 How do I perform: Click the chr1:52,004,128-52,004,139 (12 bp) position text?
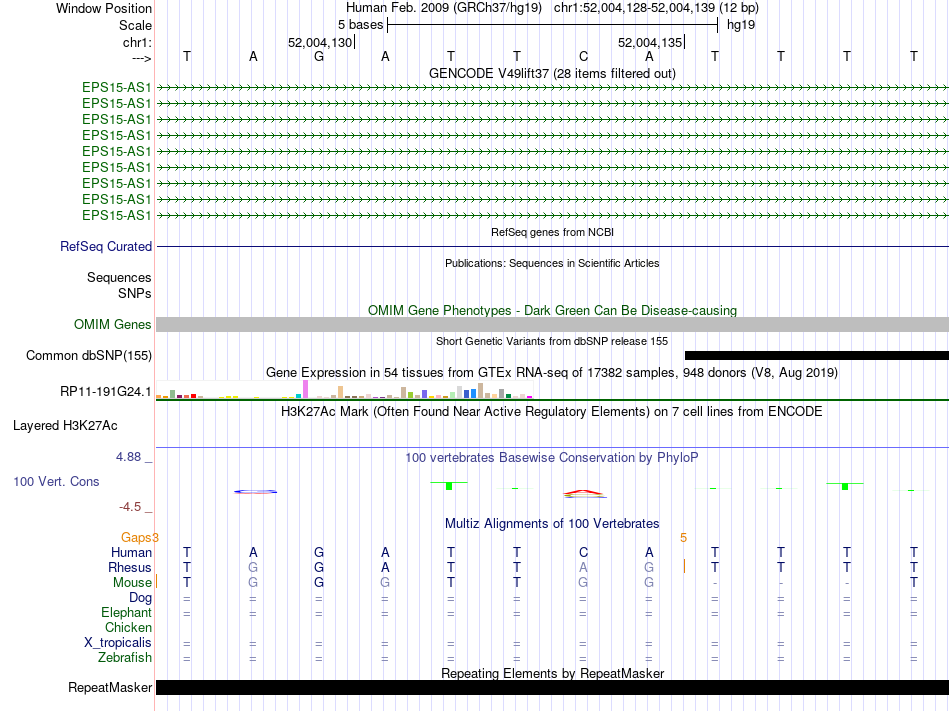pos(656,8)
